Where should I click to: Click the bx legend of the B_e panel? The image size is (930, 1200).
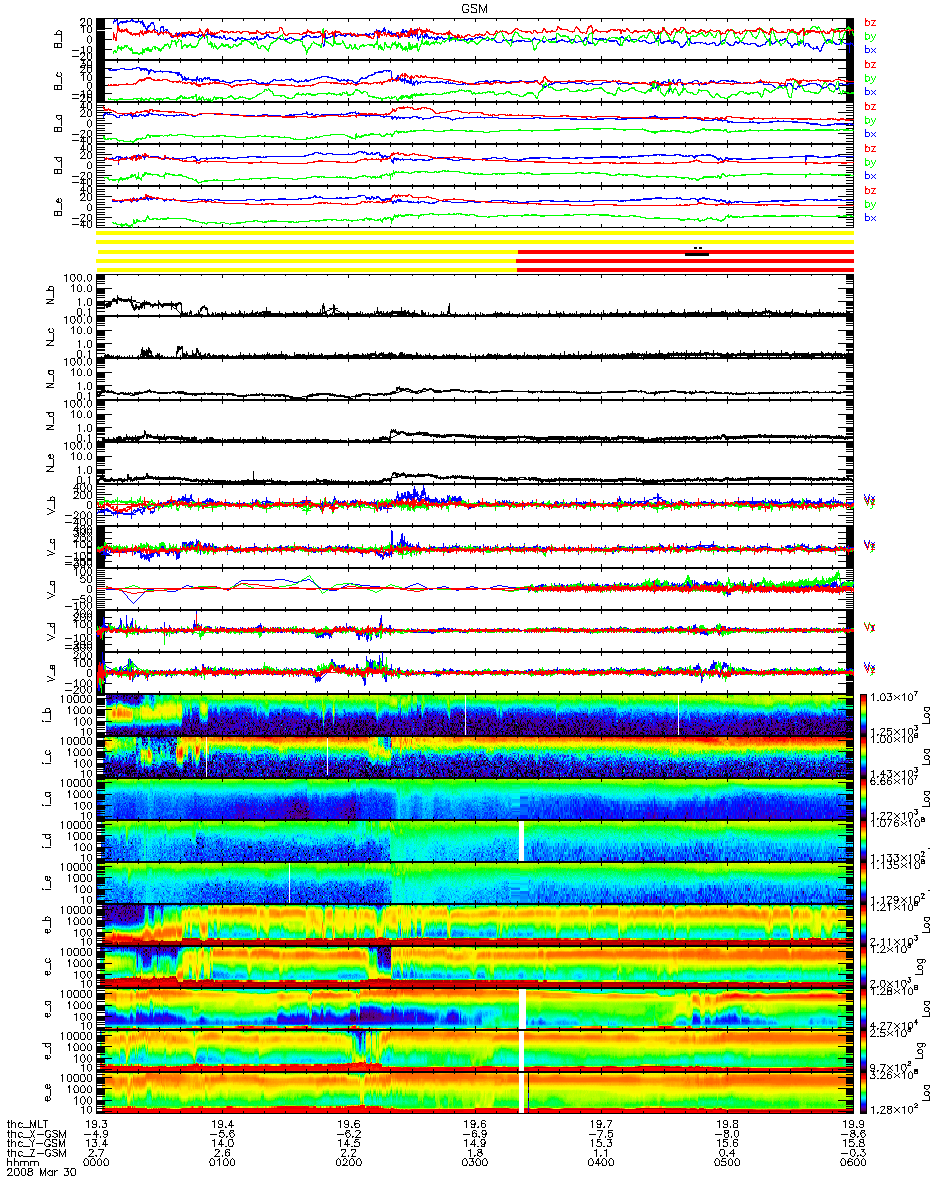pos(870,218)
